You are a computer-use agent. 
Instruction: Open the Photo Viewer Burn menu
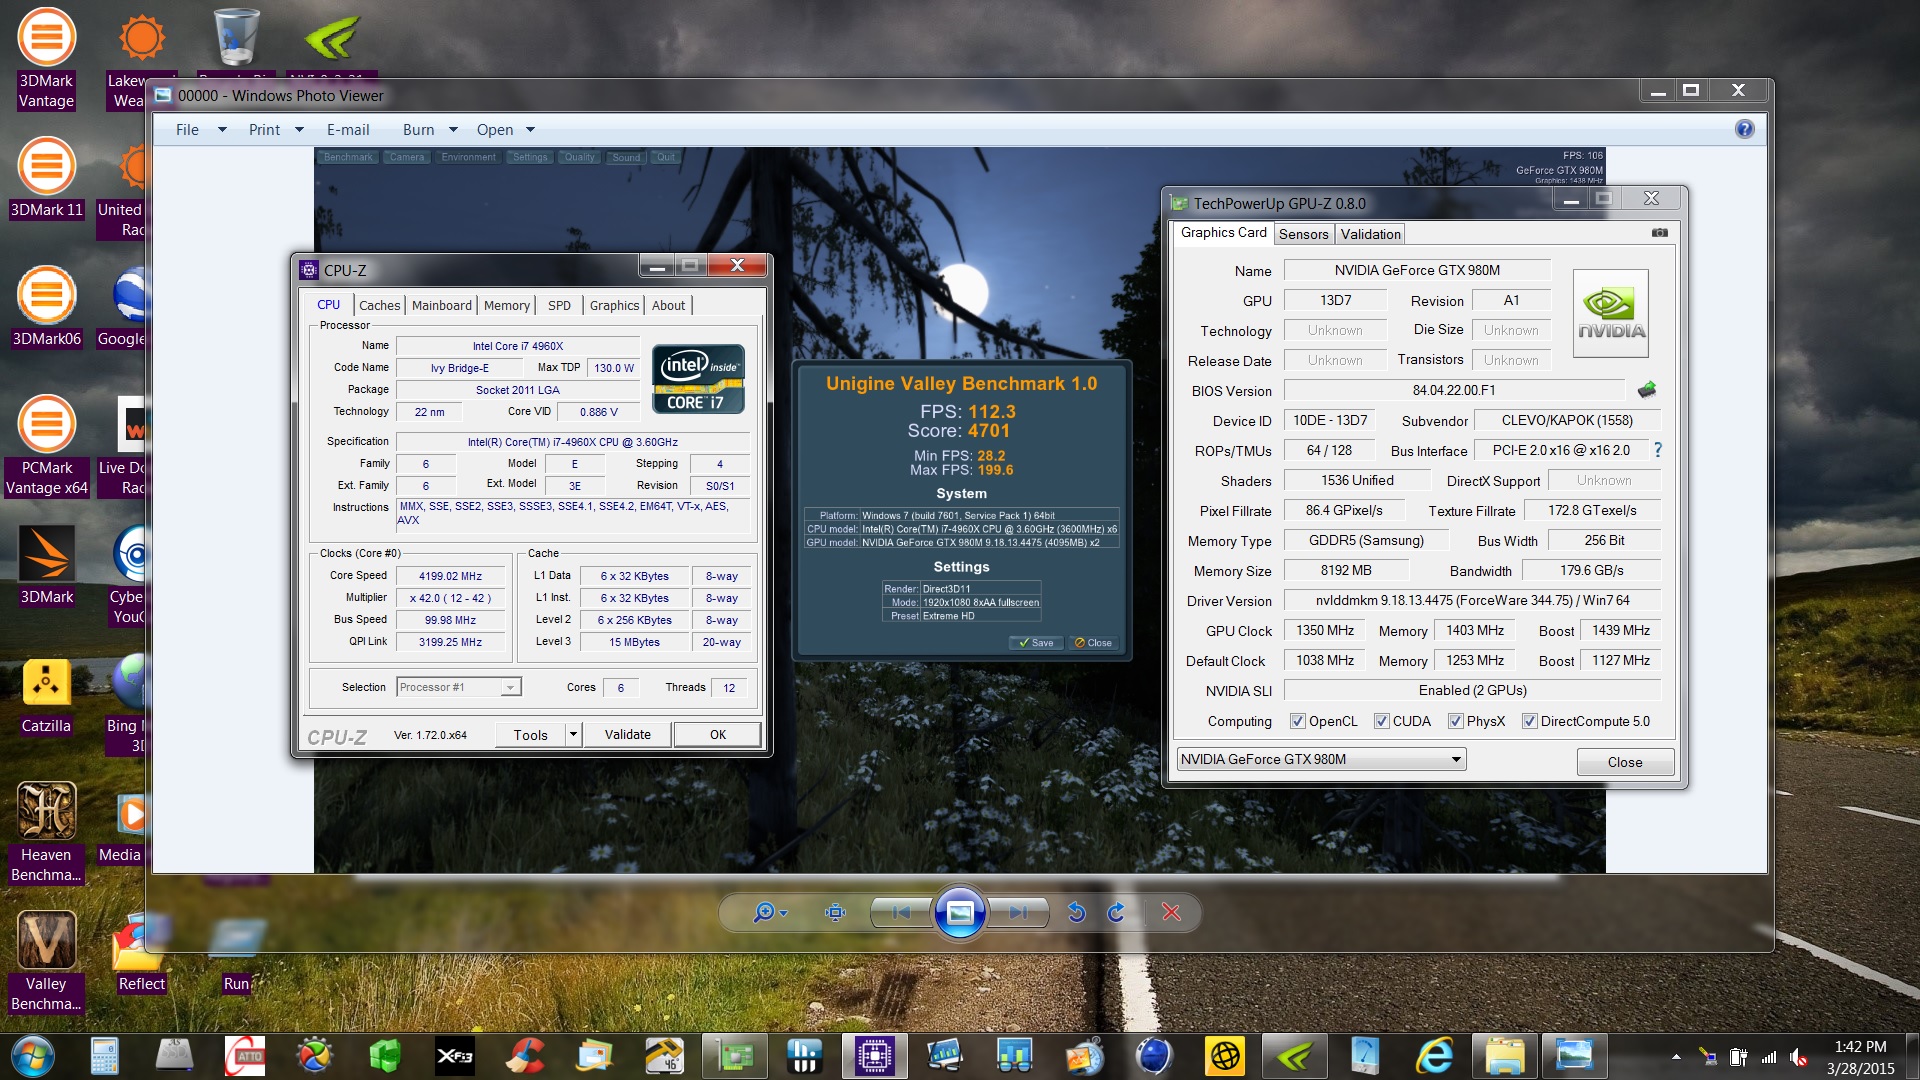tap(430, 129)
